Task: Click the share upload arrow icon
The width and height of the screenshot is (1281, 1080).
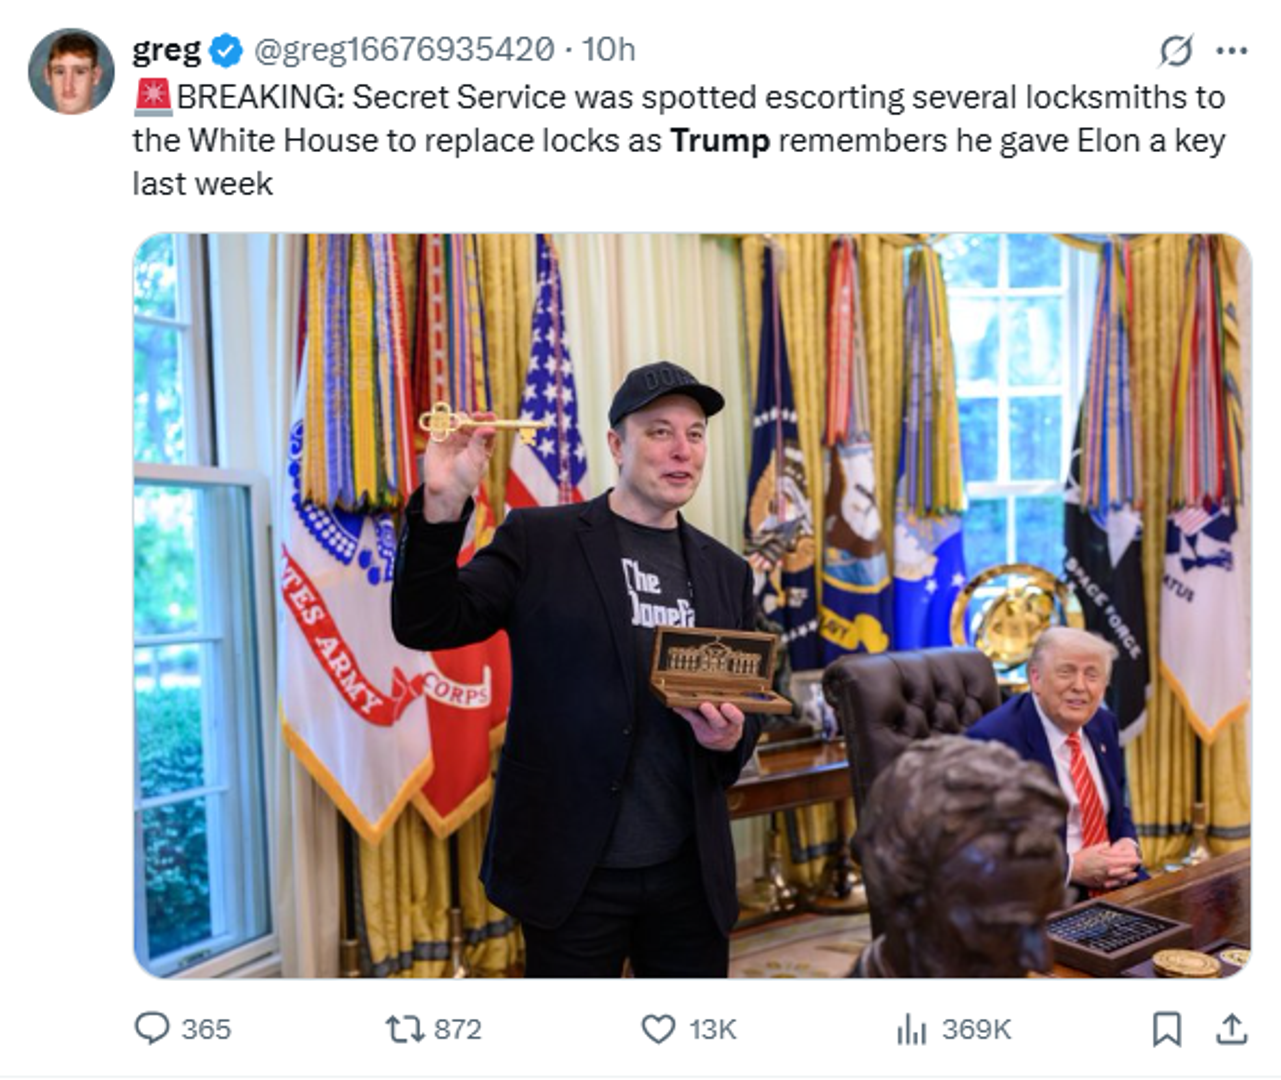Action: (1232, 1028)
